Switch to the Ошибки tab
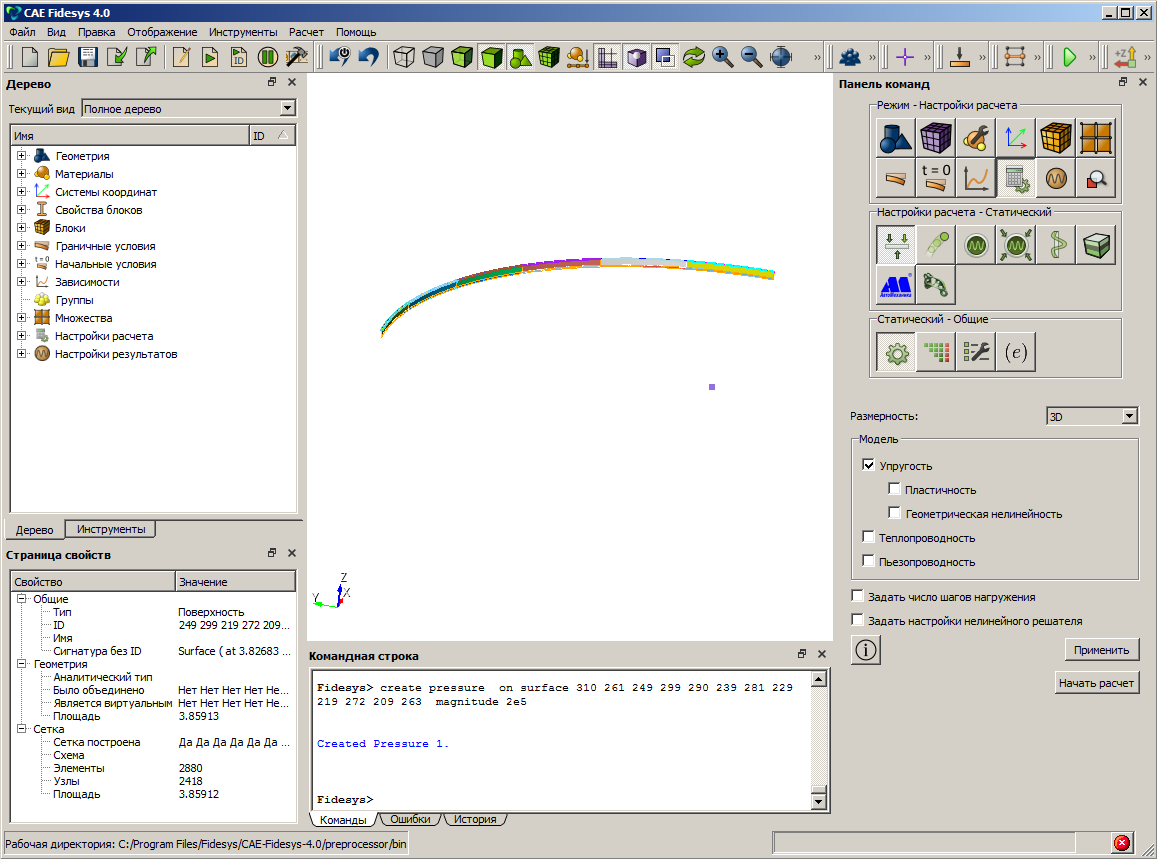This screenshot has height=859, width=1157. [x=410, y=819]
